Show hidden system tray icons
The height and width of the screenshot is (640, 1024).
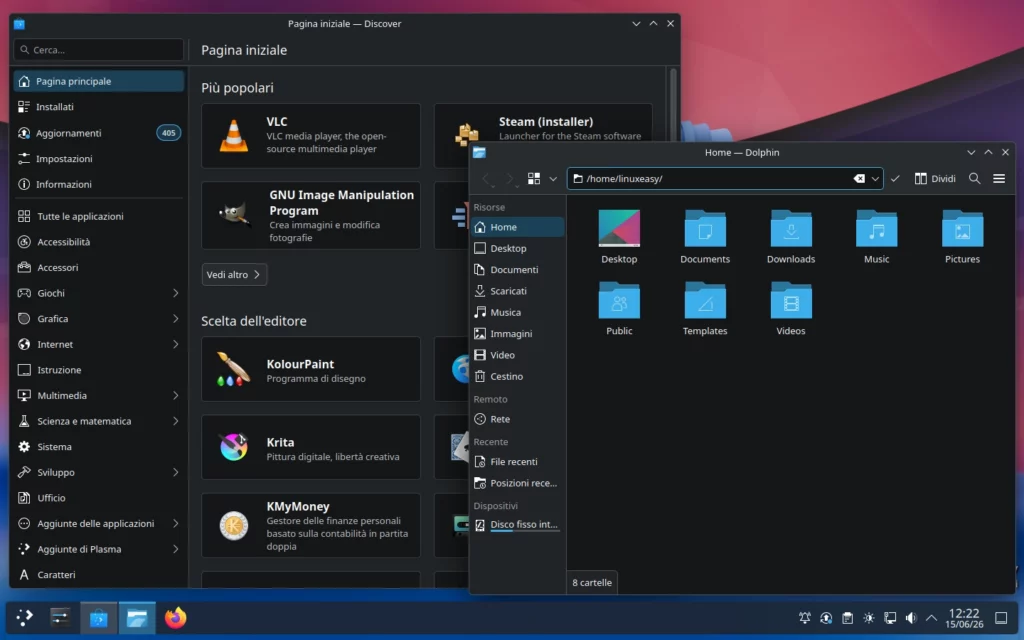click(x=931, y=618)
